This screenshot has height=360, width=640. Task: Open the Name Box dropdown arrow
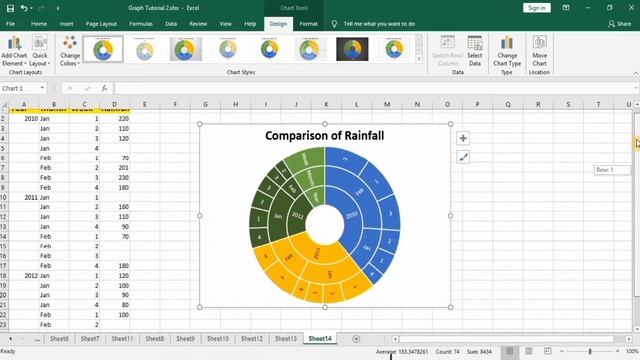pyautogui.click(x=42, y=88)
